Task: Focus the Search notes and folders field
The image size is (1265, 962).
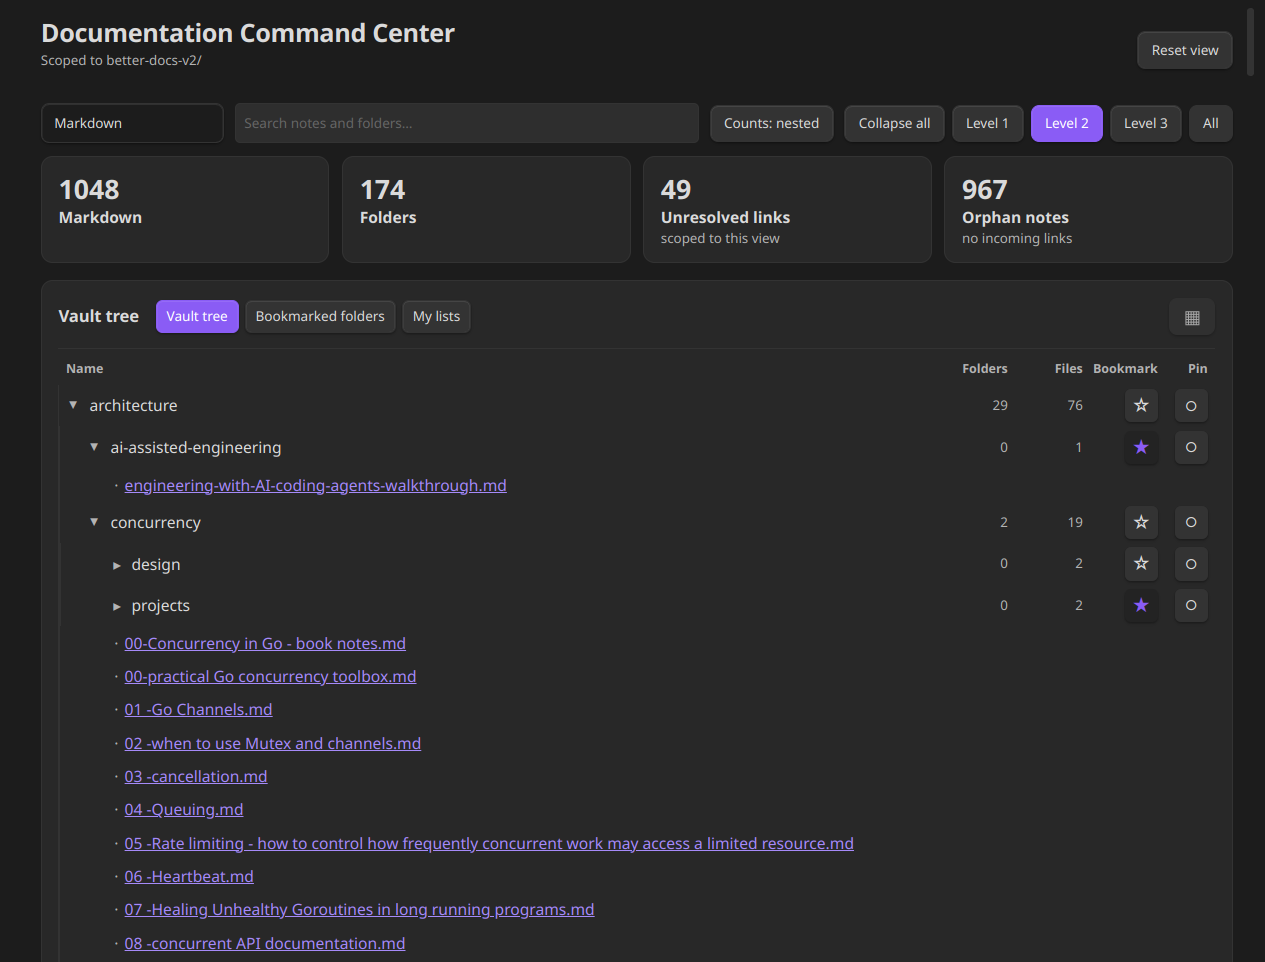Action: [x=467, y=123]
